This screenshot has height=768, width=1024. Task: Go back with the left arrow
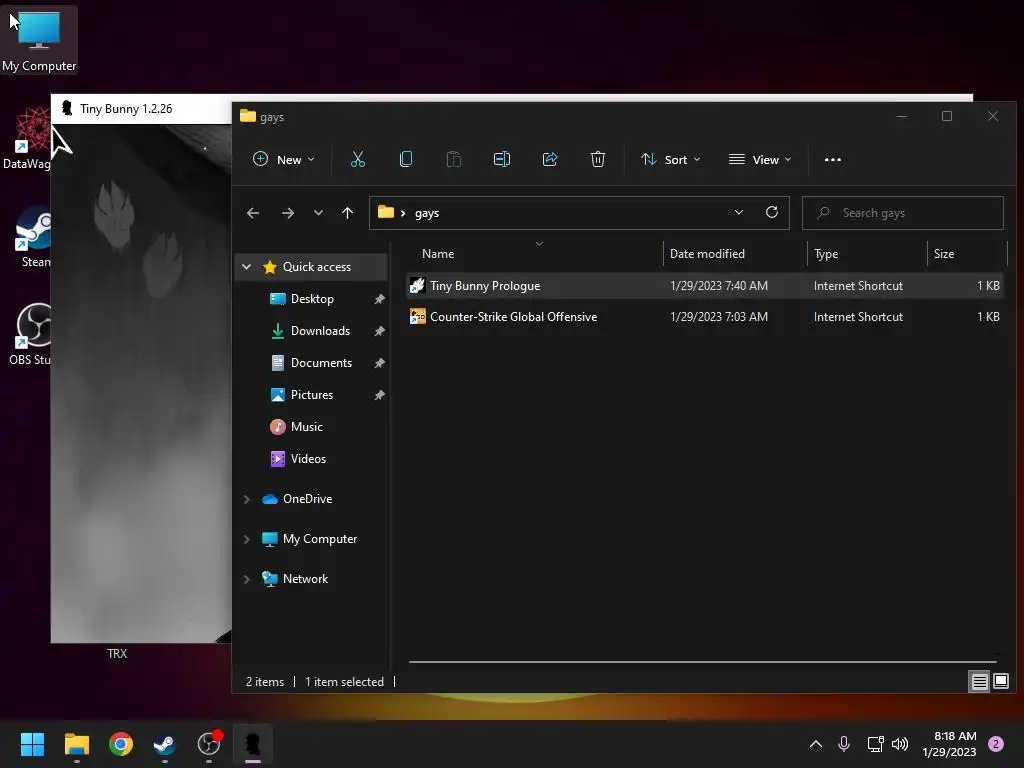tap(253, 213)
